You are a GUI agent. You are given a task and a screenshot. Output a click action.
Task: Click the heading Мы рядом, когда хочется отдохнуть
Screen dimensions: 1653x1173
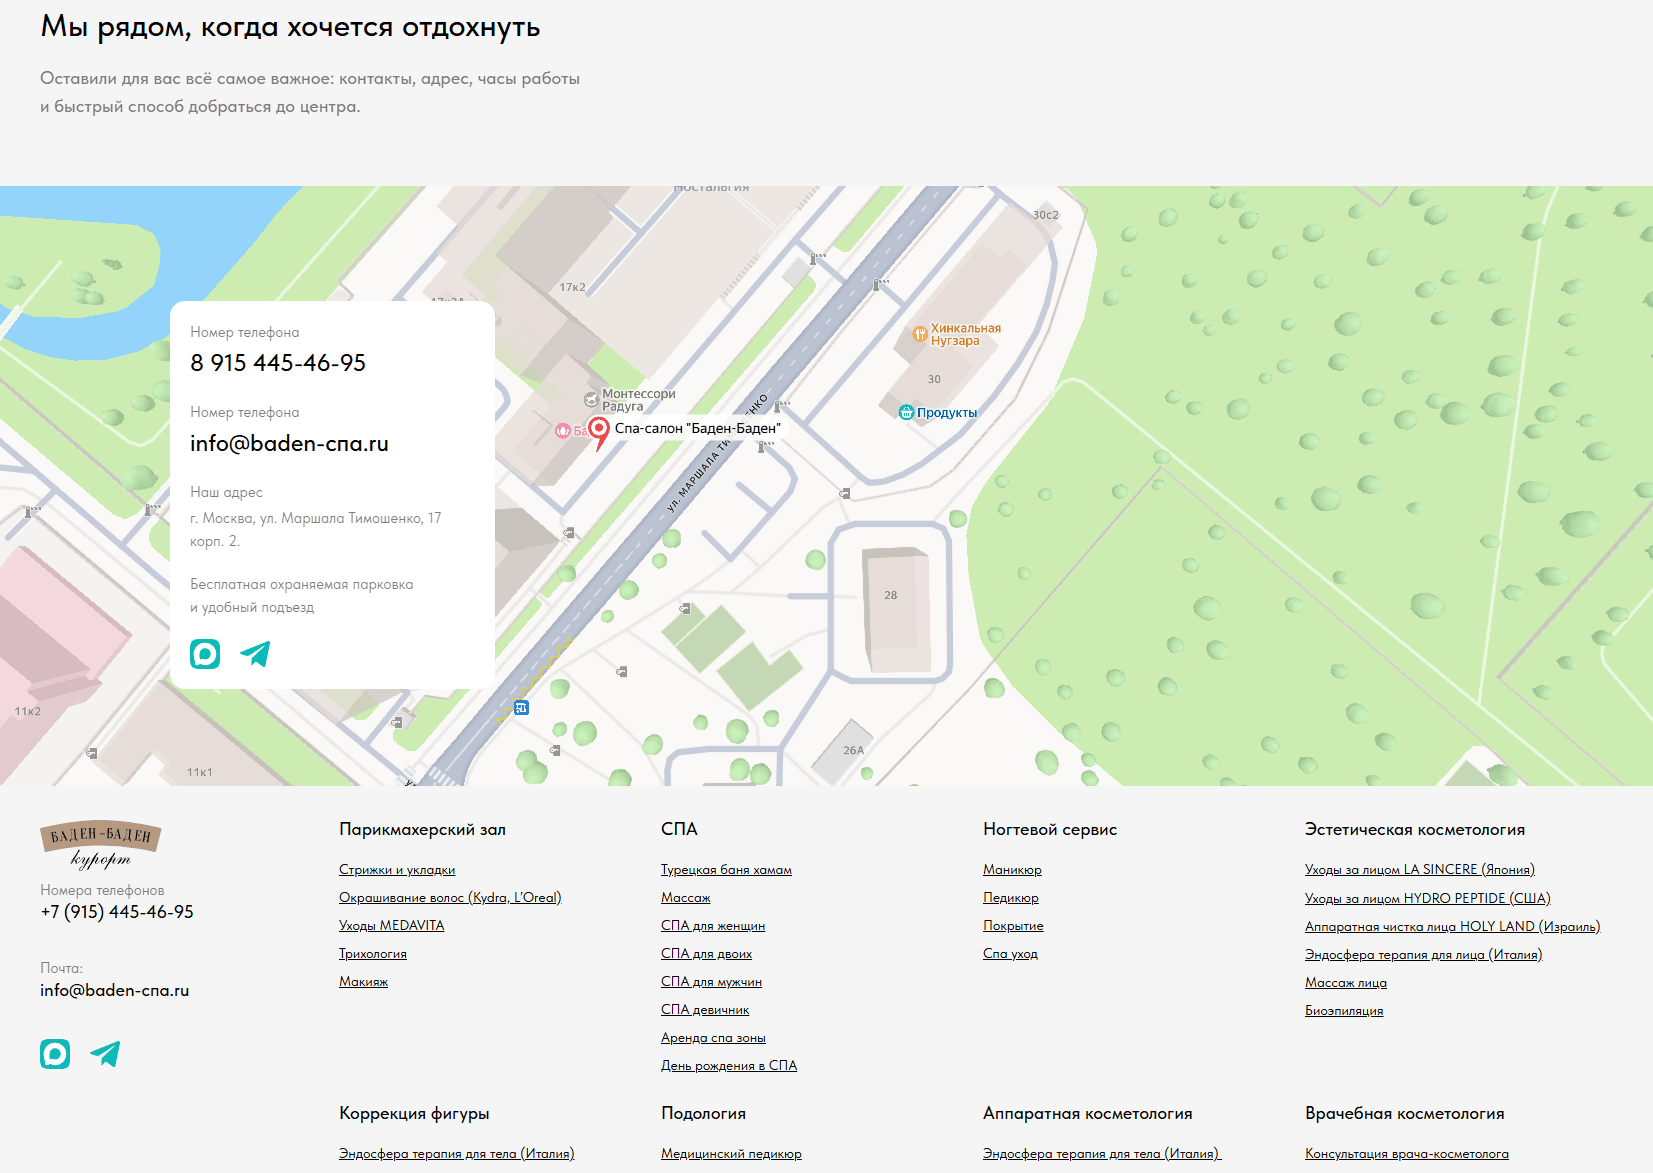tap(290, 27)
